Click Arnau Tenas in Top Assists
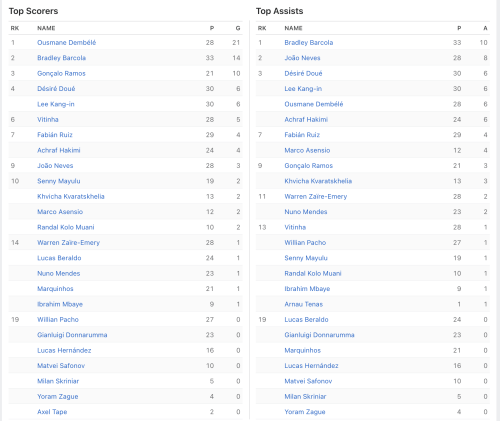The image size is (500, 421). (x=304, y=304)
